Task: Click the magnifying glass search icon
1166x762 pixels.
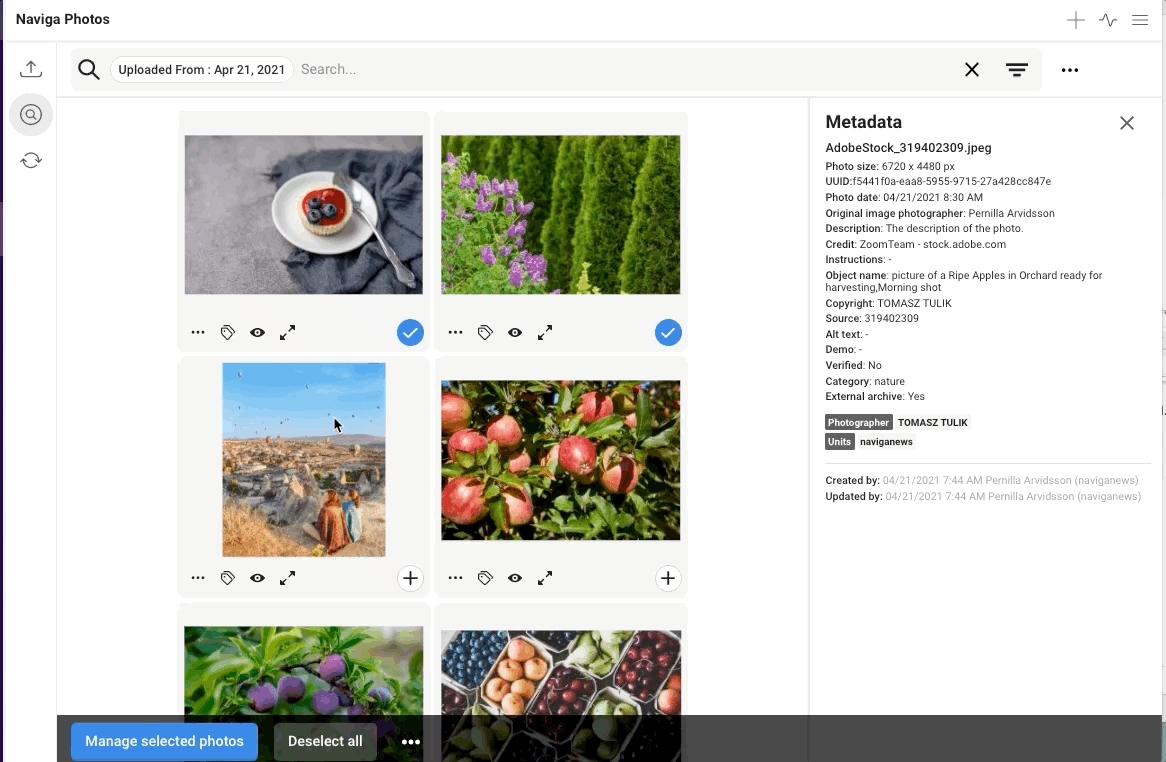Action: [89, 70]
